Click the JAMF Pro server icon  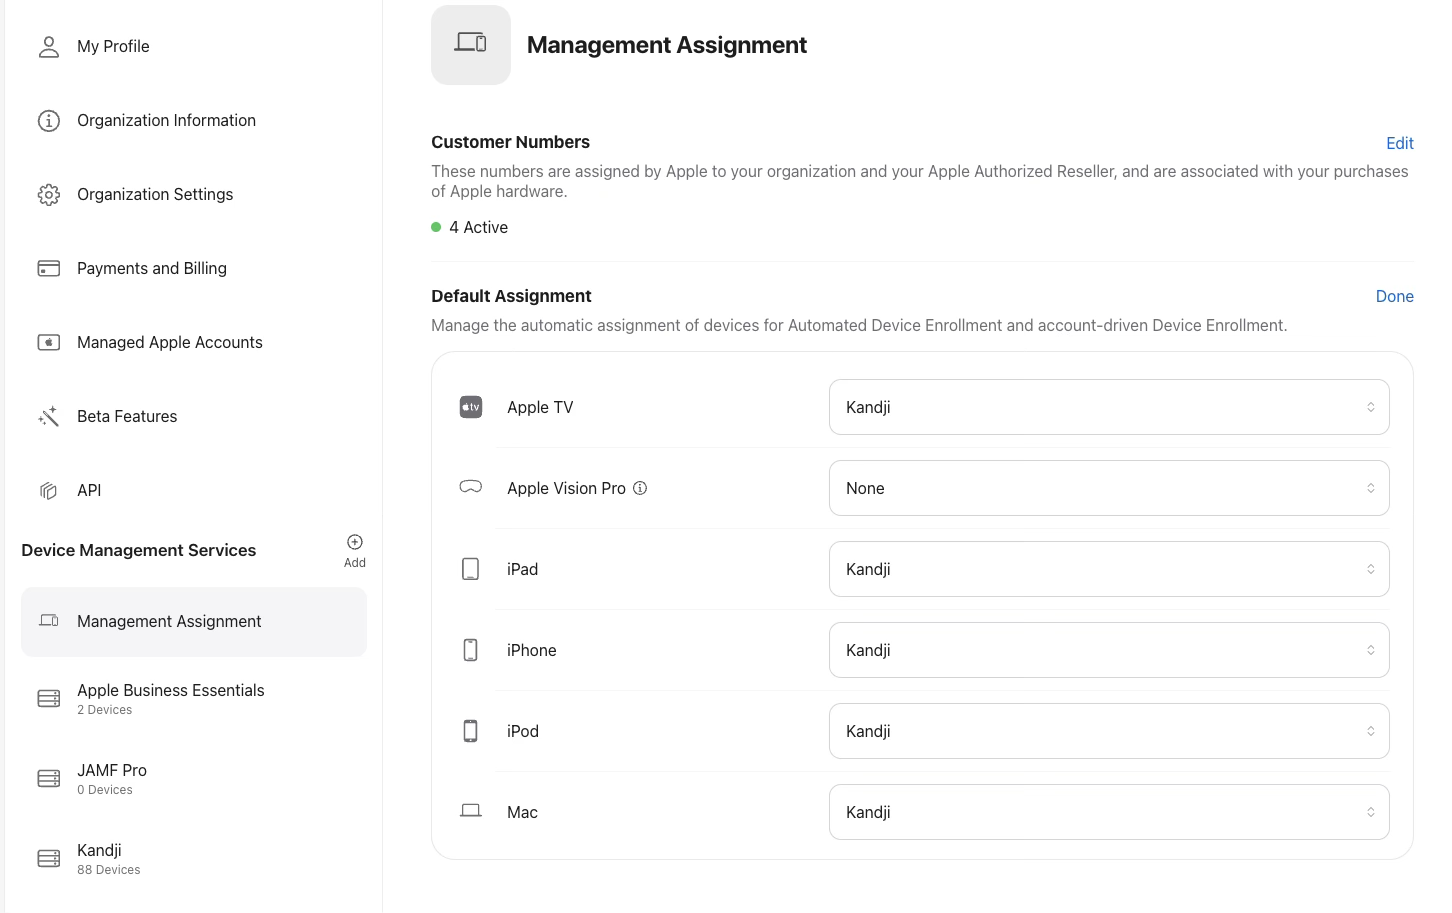coord(48,779)
